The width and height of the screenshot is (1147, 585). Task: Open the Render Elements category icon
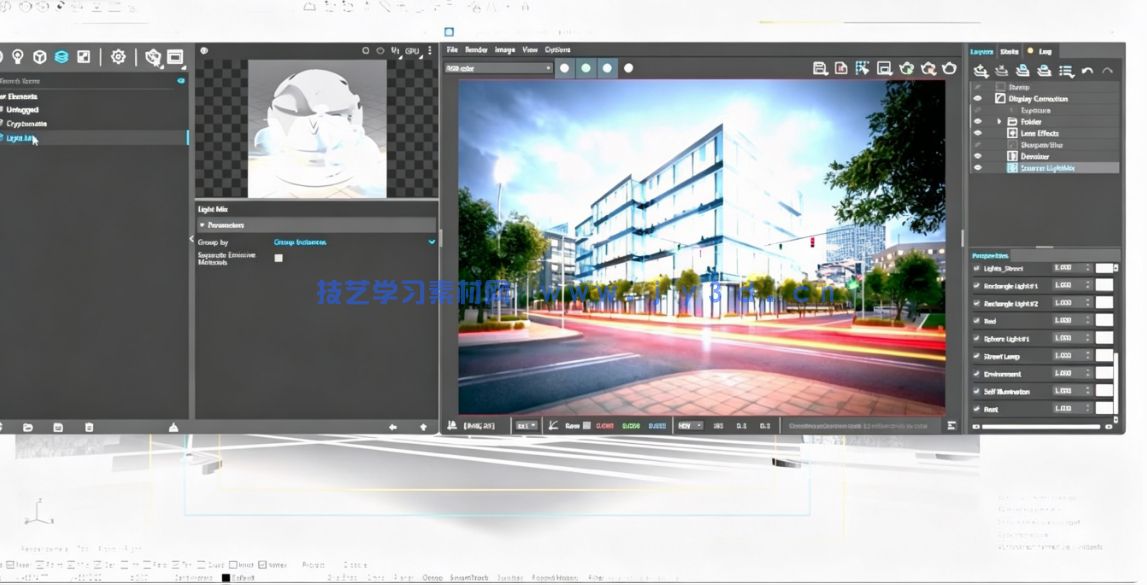point(61,57)
